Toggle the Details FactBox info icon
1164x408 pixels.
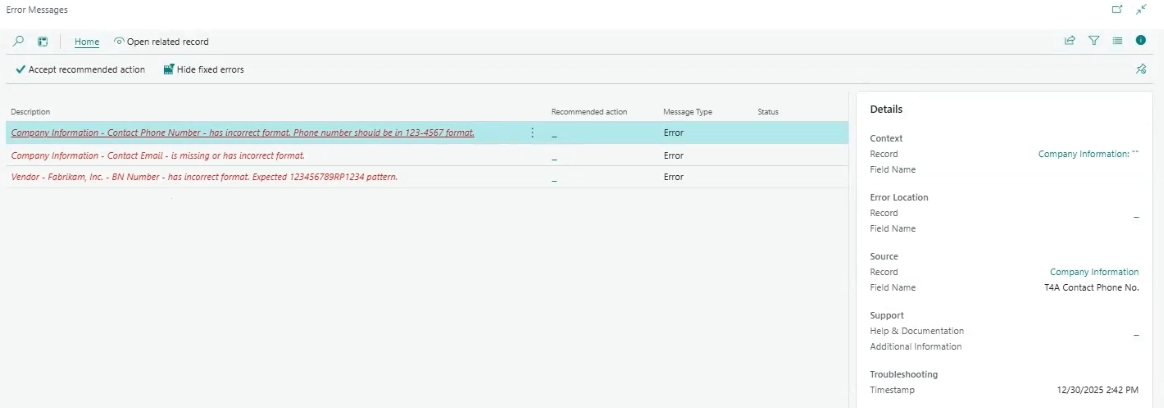click(1141, 41)
